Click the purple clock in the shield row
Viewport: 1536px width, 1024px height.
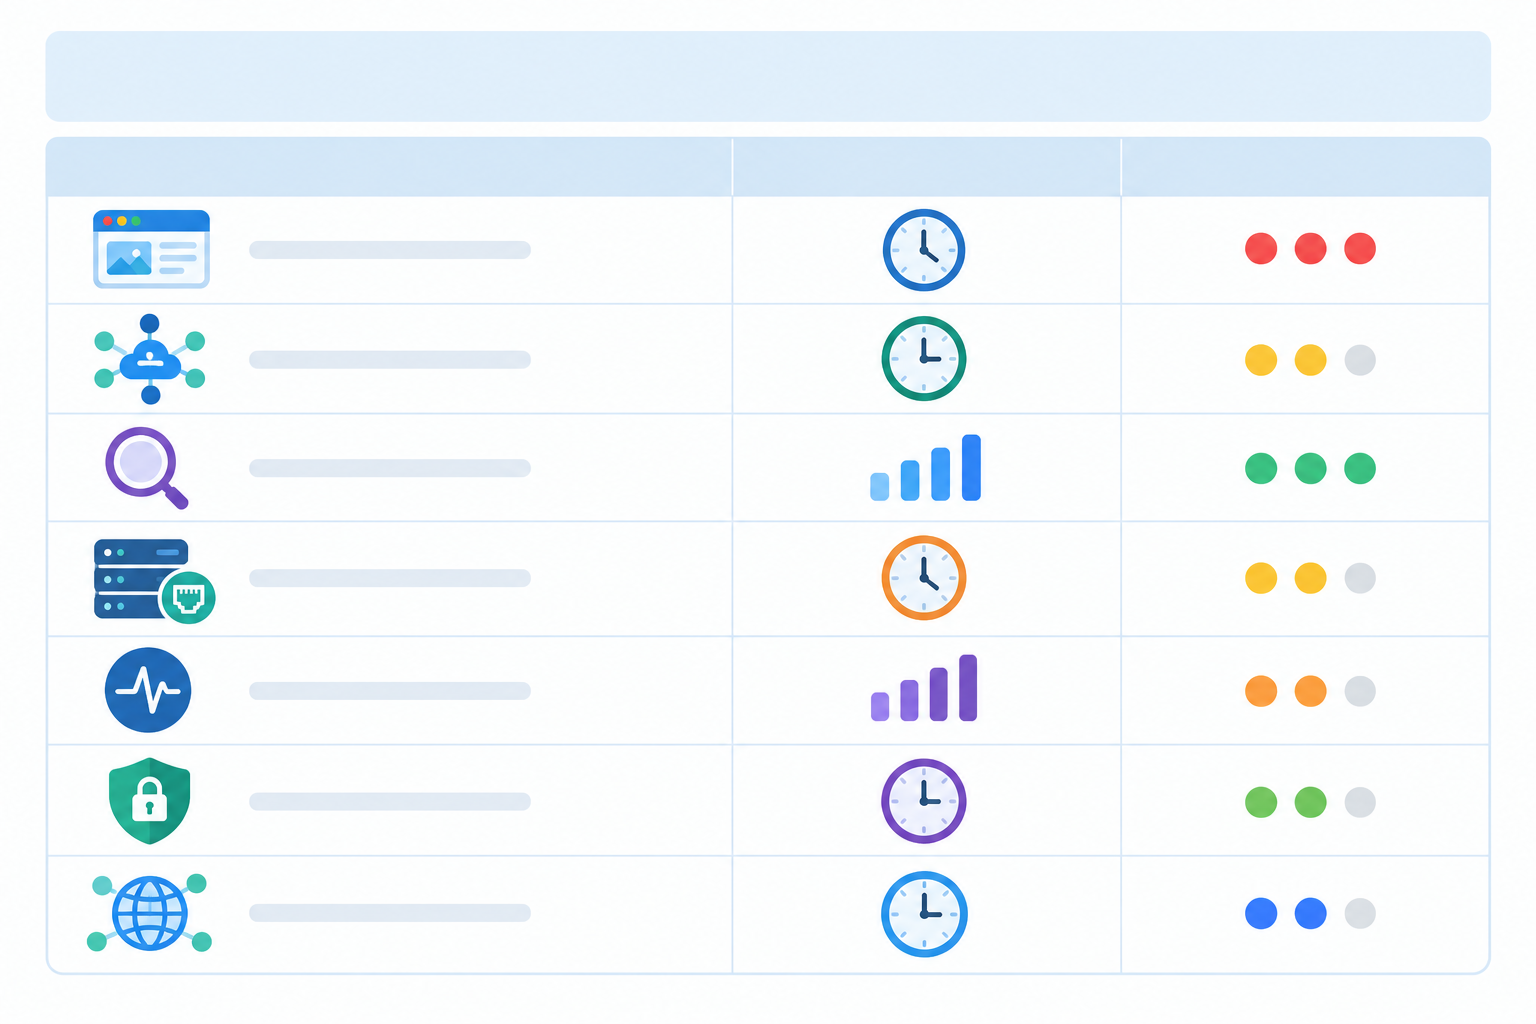(x=924, y=801)
